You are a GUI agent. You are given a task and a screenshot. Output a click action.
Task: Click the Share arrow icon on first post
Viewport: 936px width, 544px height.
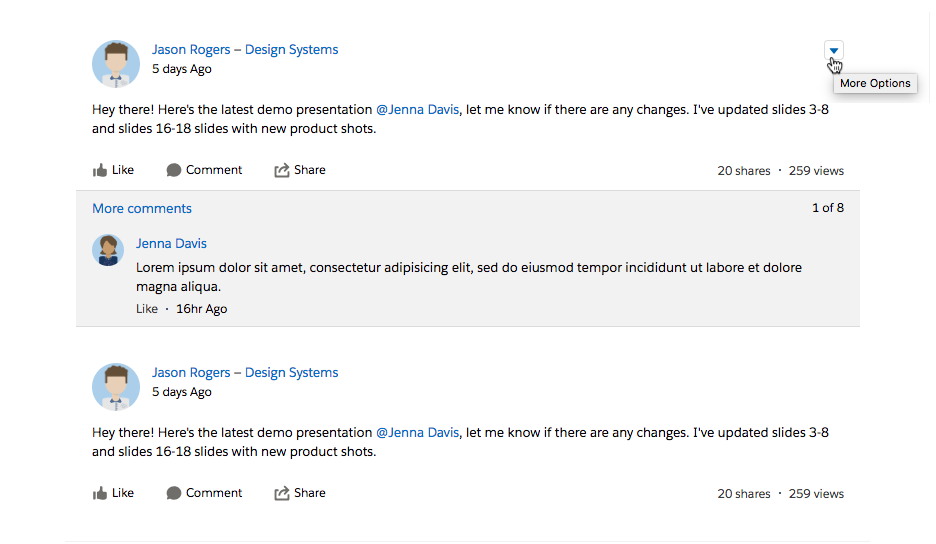[x=282, y=171]
